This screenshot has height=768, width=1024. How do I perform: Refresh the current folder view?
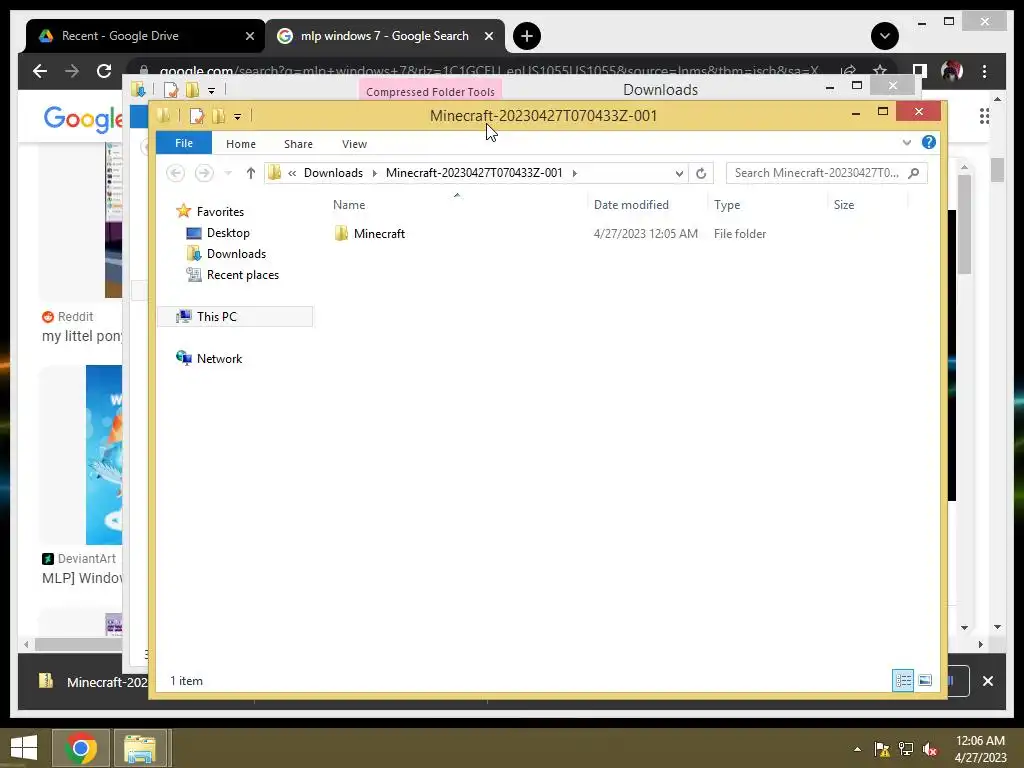point(701,173)
